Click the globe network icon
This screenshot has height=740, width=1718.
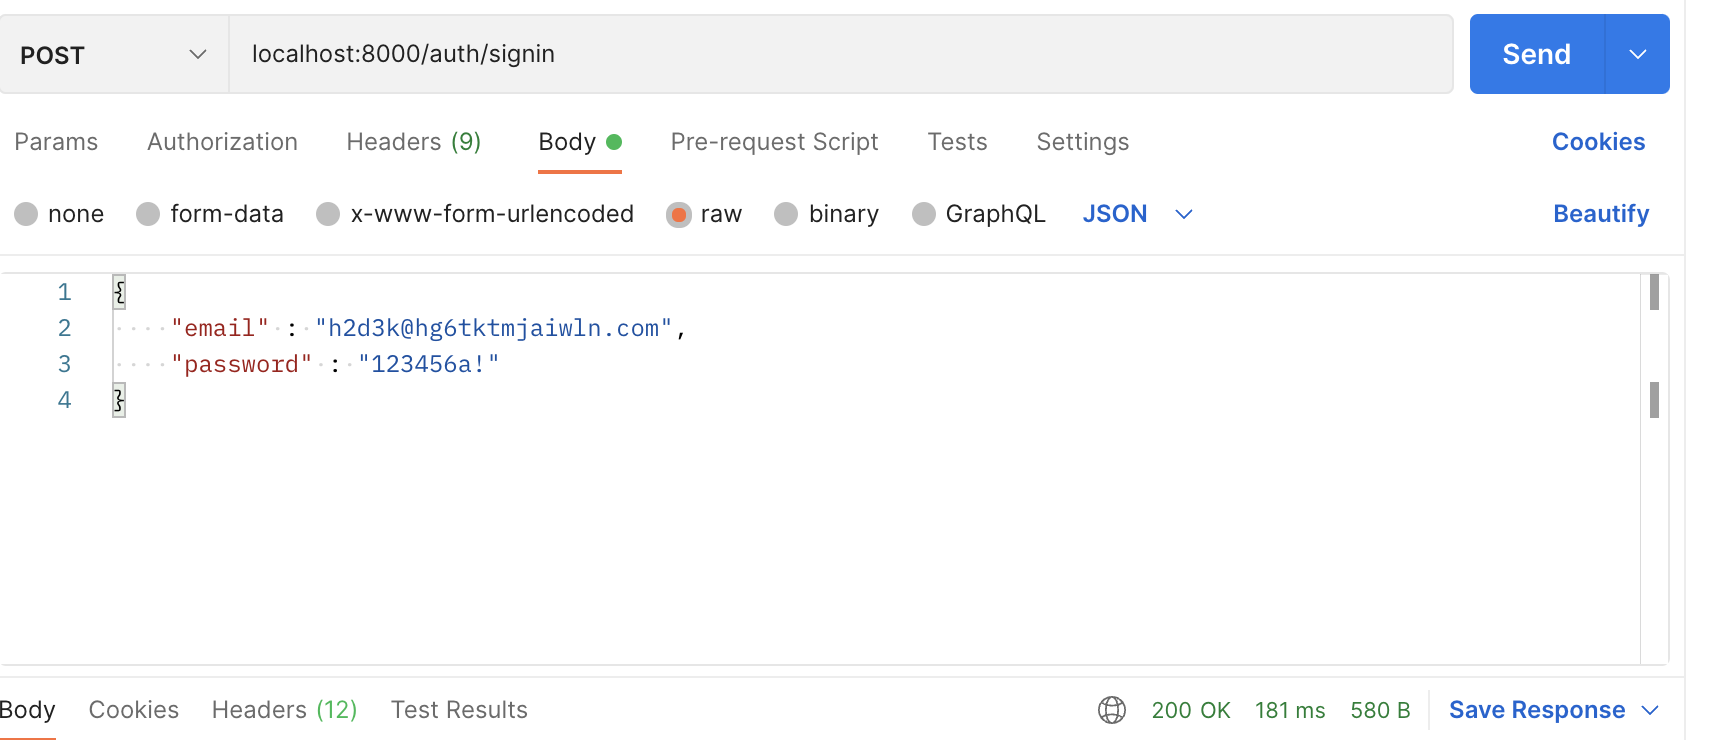click(x=1111, y=710)
